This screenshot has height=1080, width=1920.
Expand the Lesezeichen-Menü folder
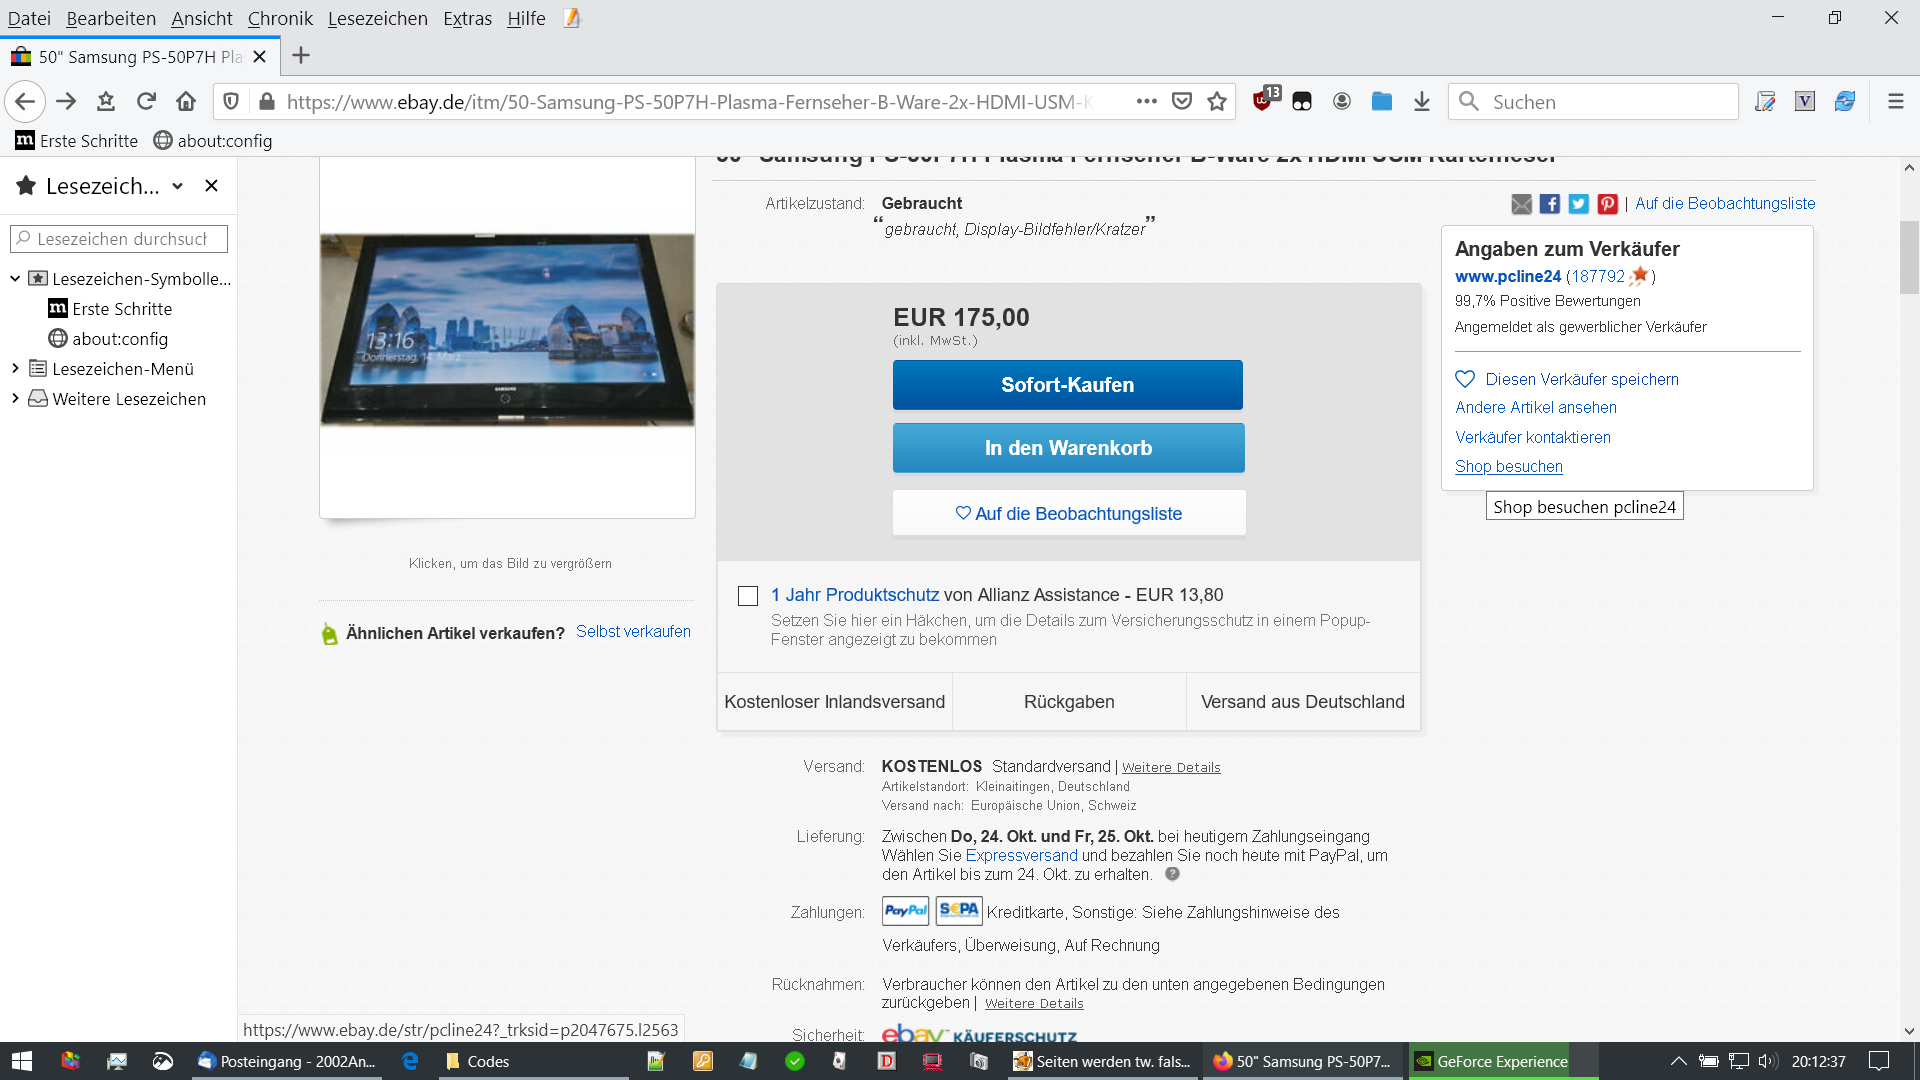point(15,369)
